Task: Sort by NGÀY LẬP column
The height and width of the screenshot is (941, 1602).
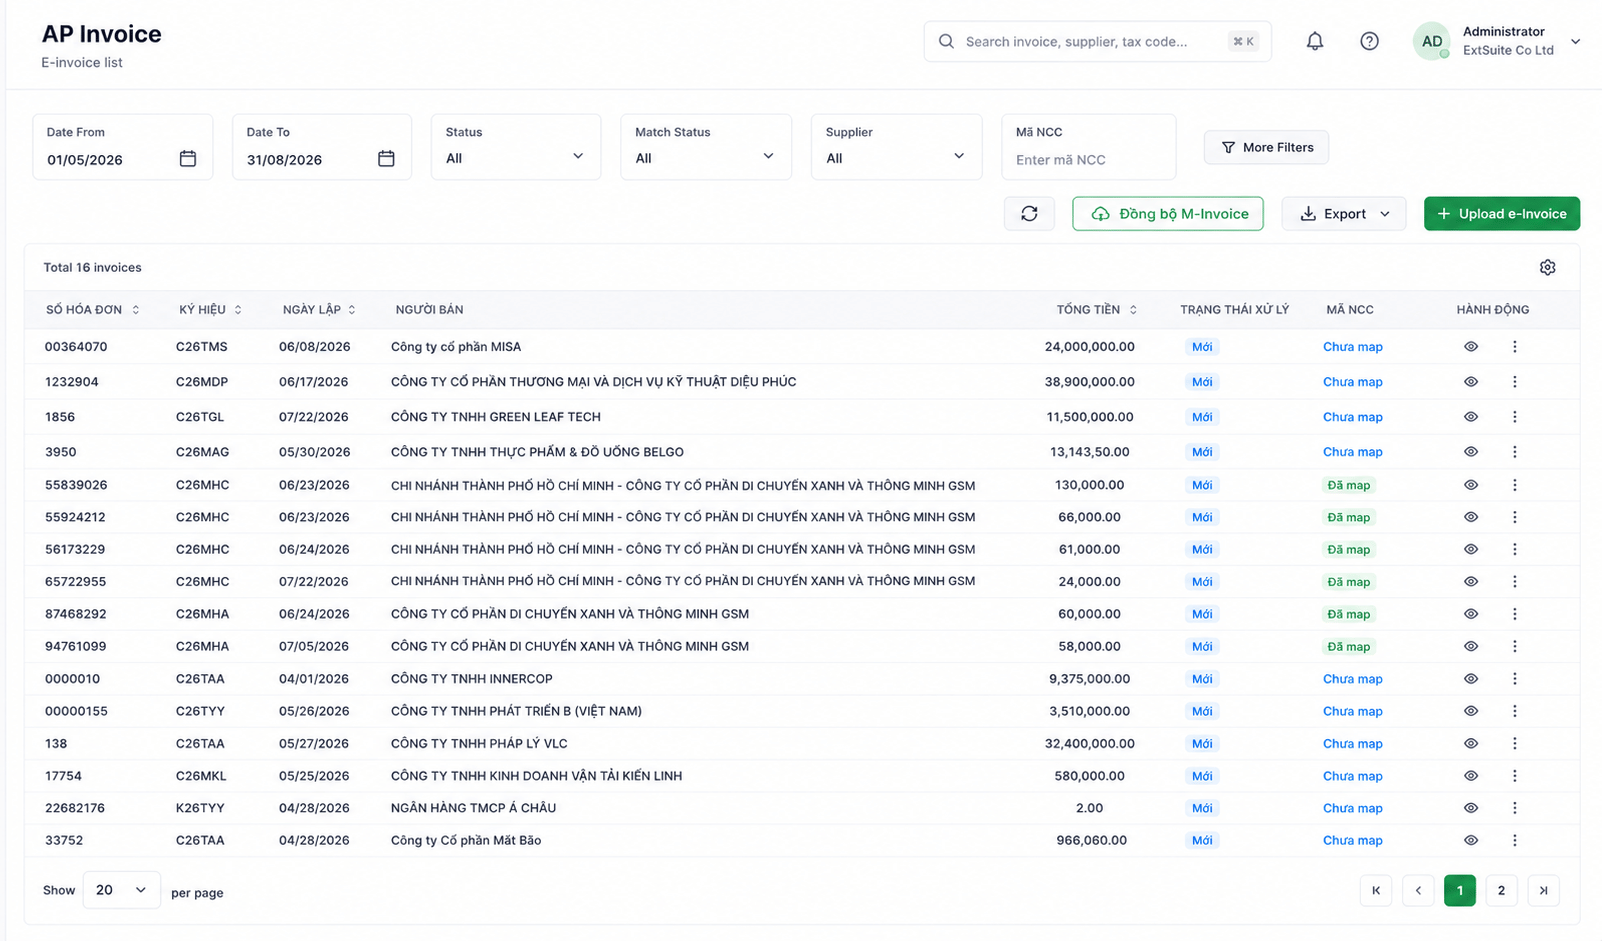Action: [319, 310]
